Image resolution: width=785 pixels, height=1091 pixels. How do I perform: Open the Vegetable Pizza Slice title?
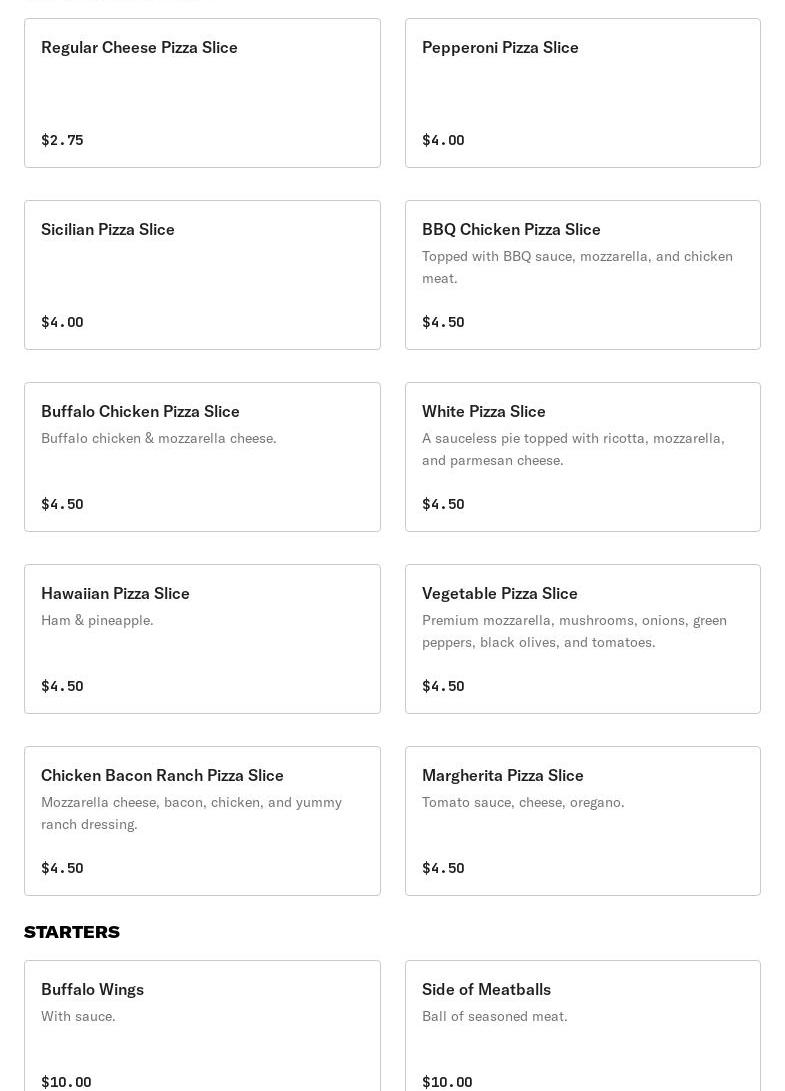[x=499, y=593]
